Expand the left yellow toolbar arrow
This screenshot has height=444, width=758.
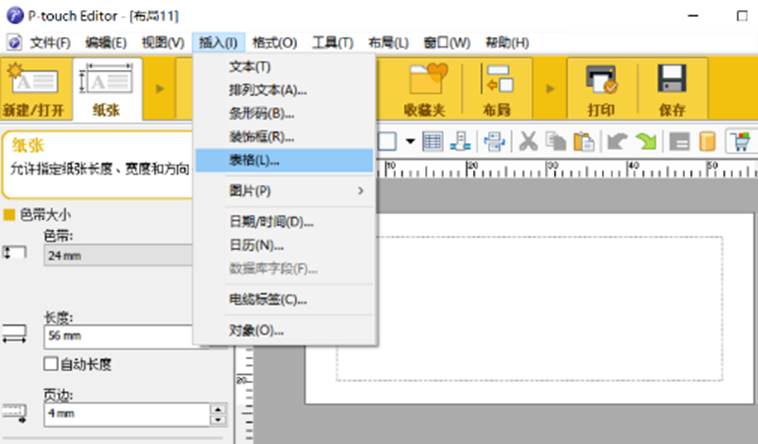160,89
